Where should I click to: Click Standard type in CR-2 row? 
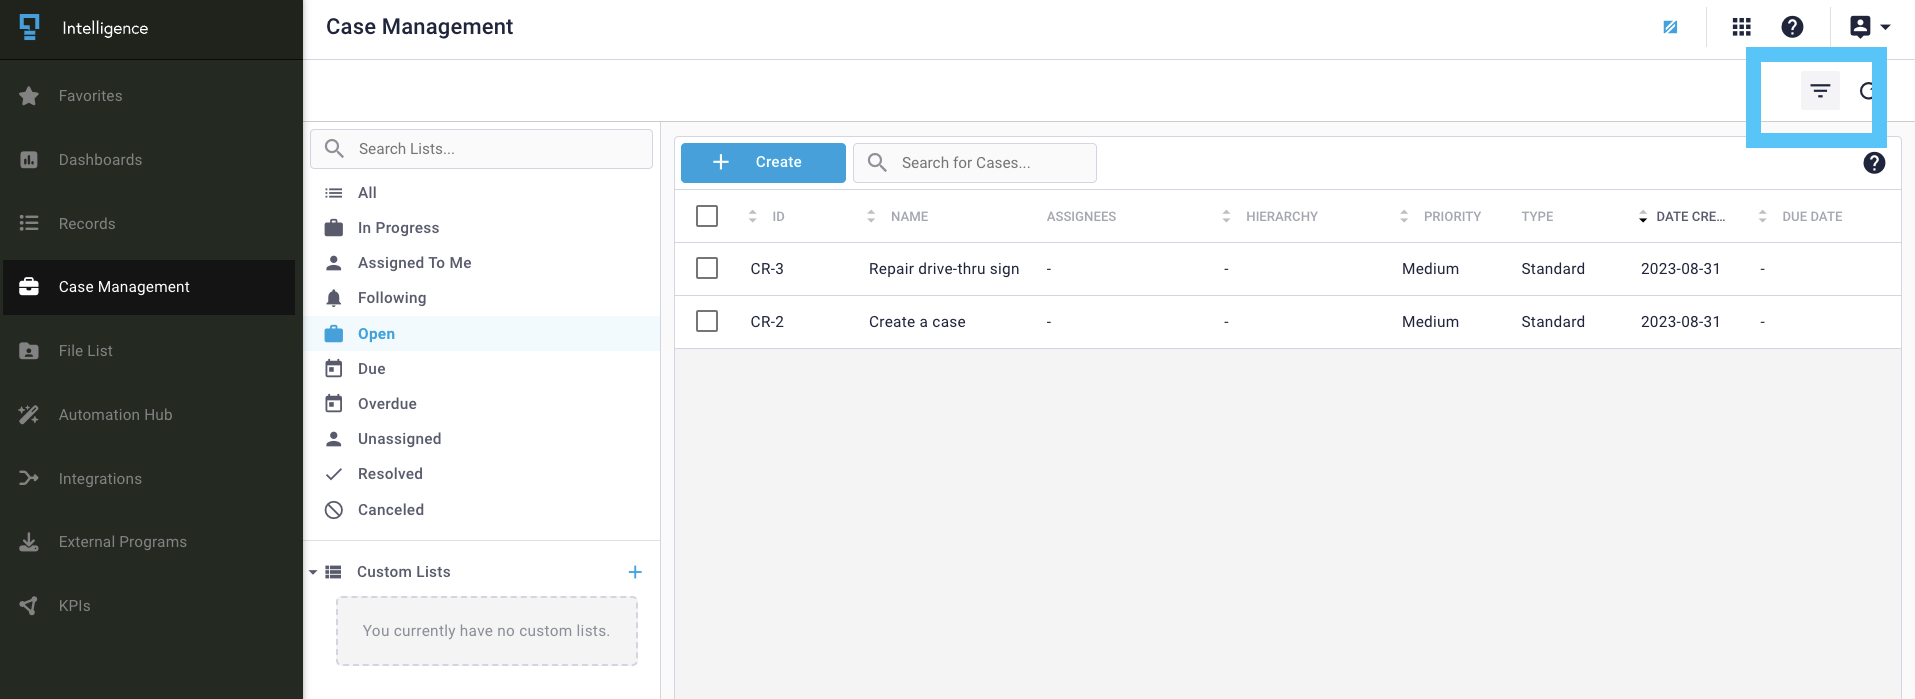point(1553,322)
